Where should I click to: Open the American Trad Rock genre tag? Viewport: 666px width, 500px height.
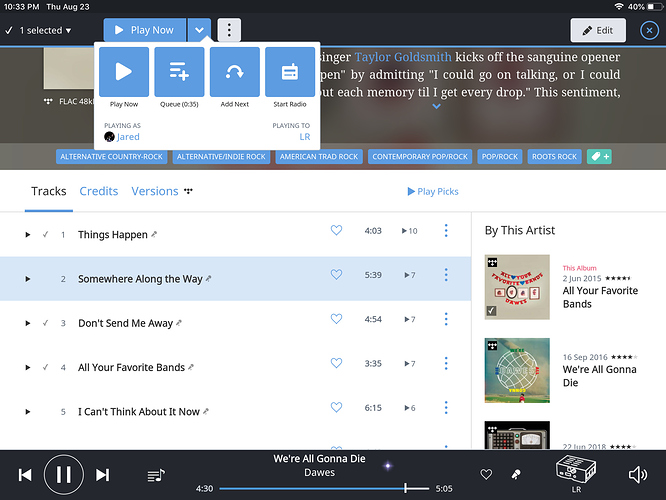coord(319,156)
